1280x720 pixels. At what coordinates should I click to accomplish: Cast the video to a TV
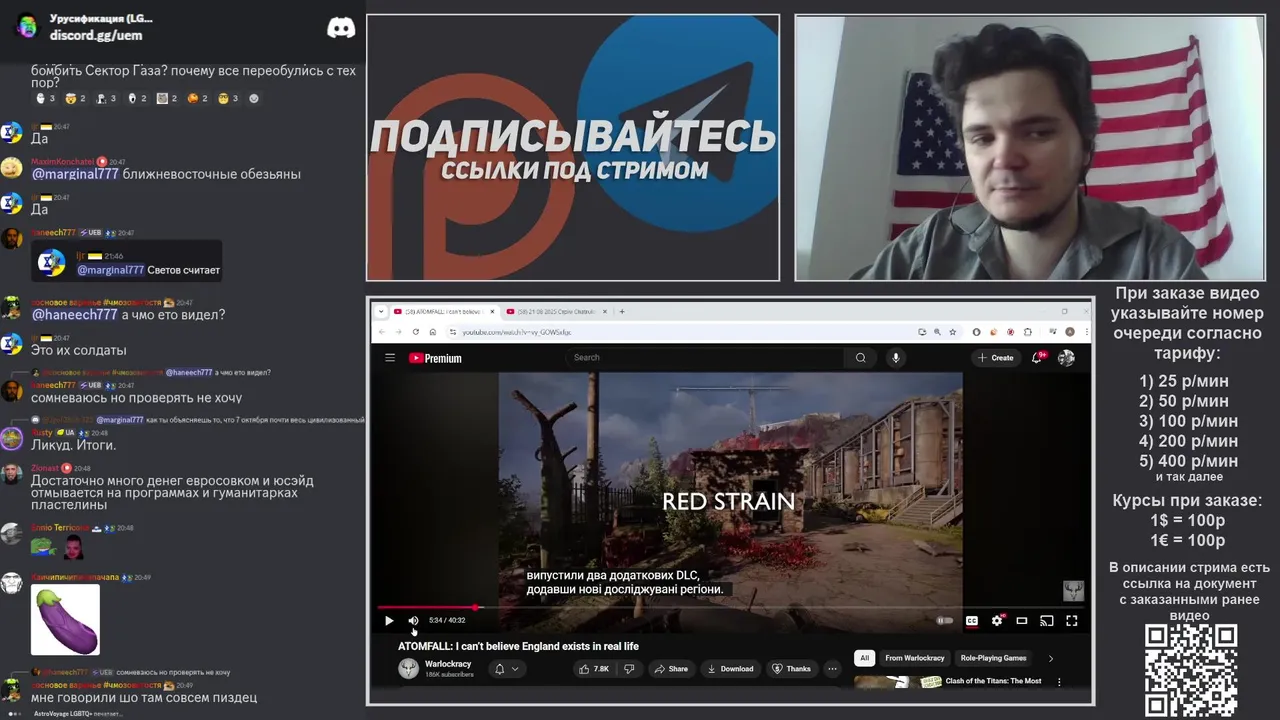click(1047, 621)
